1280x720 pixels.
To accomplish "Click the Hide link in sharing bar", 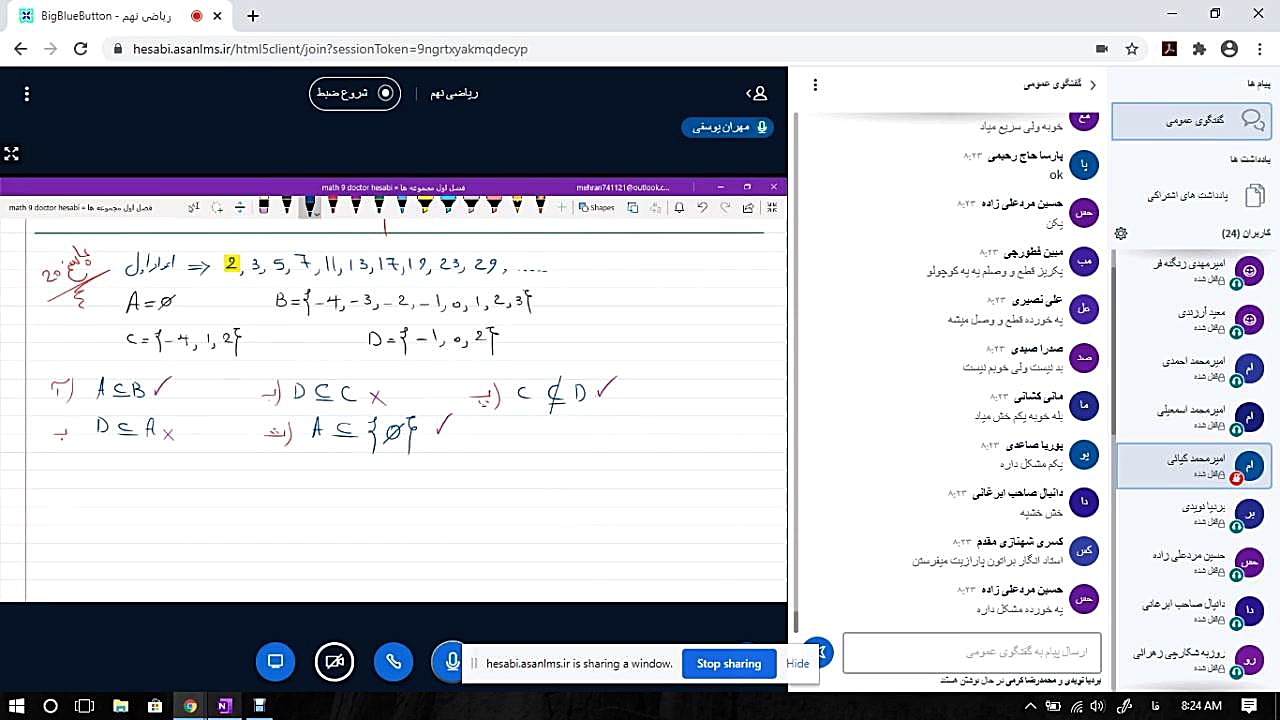I will click(x=798, y=664).
